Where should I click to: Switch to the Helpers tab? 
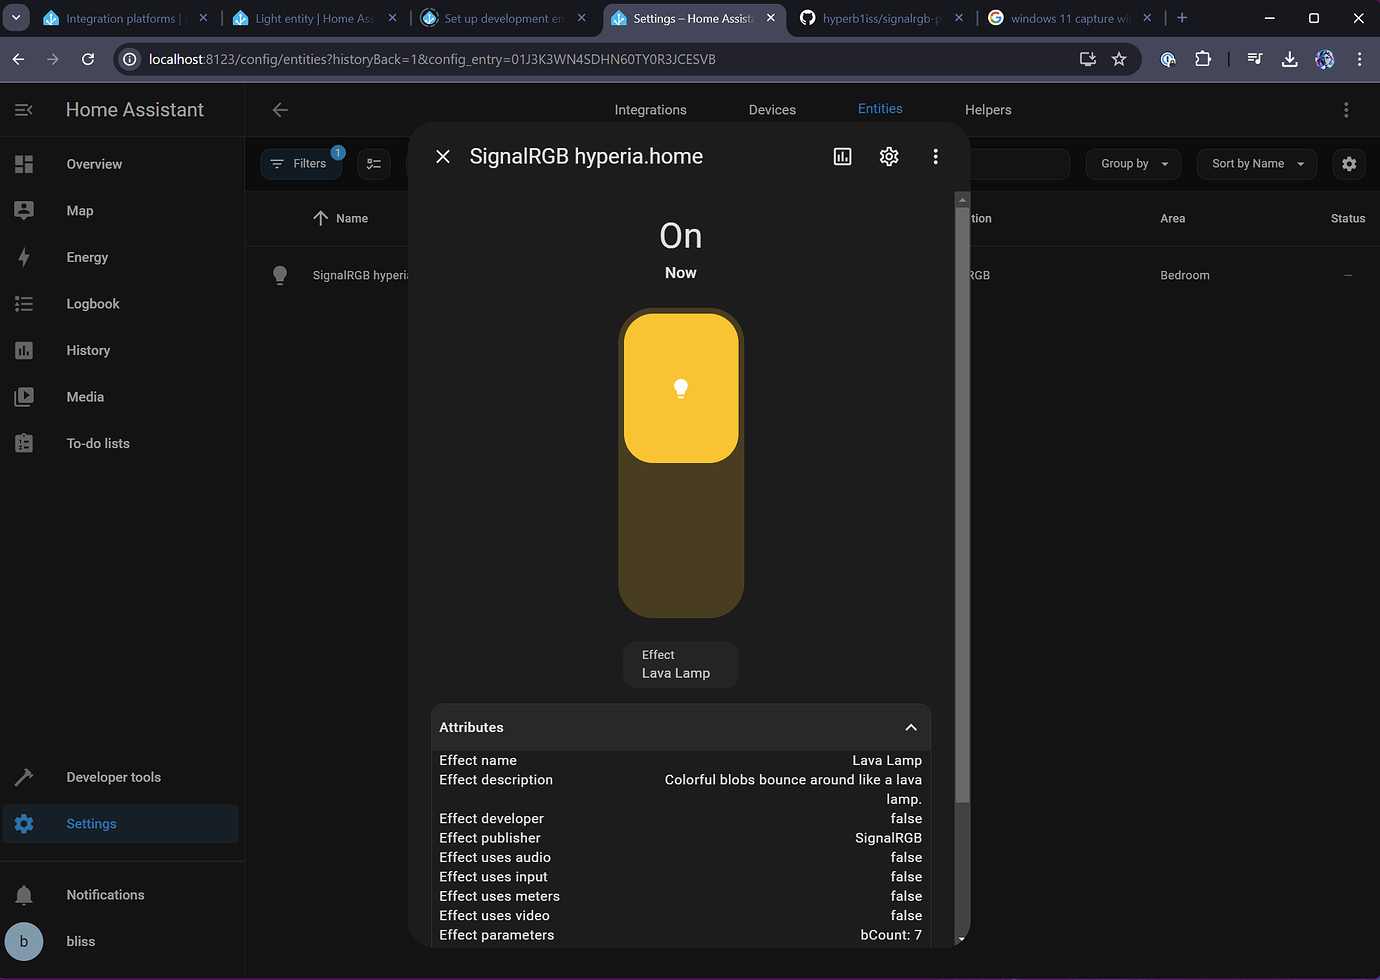pos(987,109)
